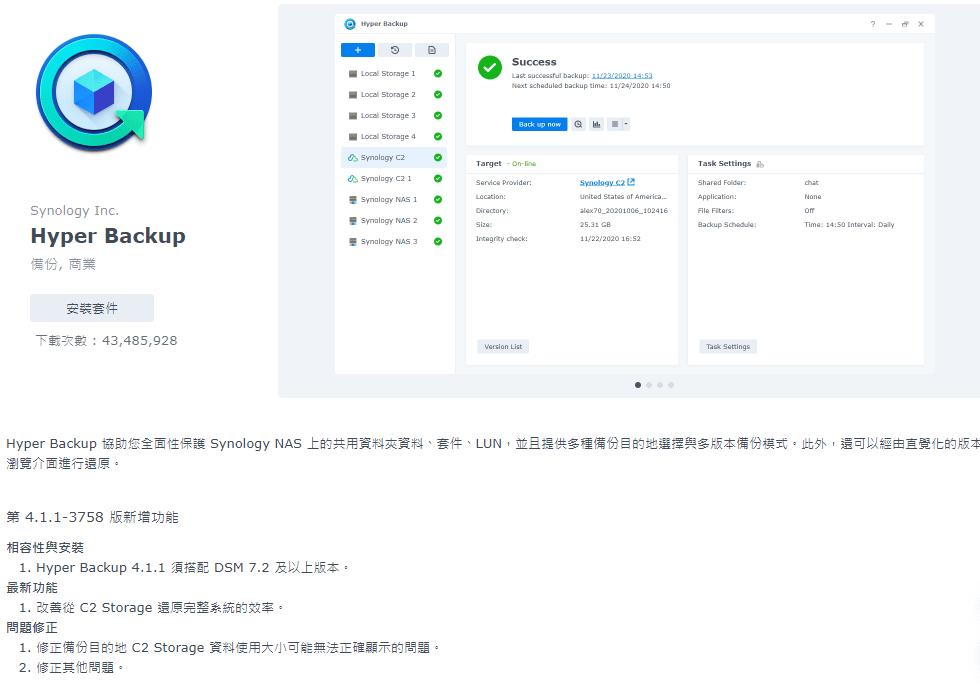Click the Hyper Backup window title icon
Image resolution: width=980 pixels, height=695 pixels.
(x=350, y=24)
